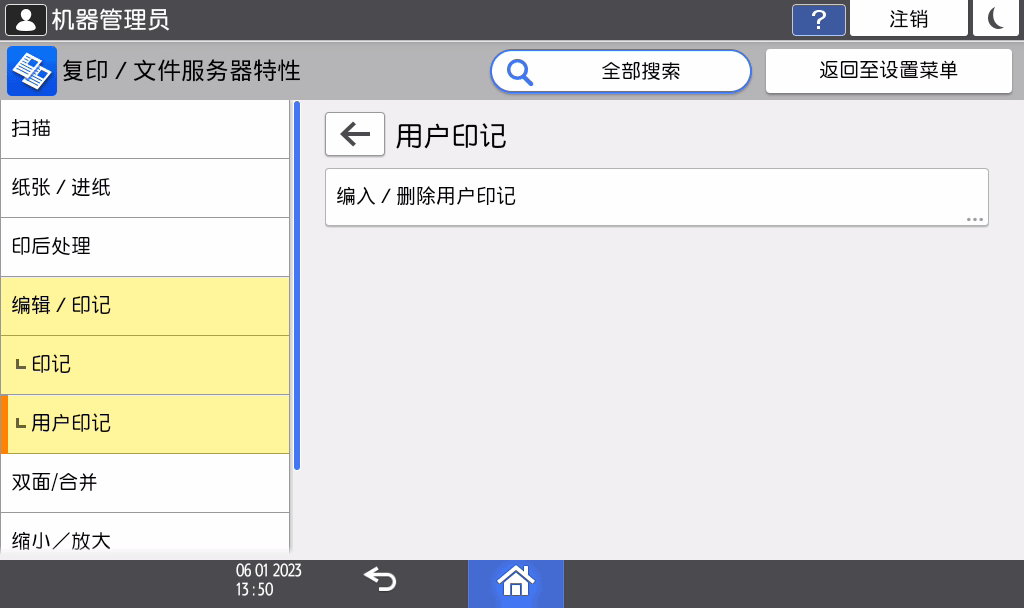Viewport: 1024px width, 608px height.
Task: Open the help icon with question mark
Action: 818,20
